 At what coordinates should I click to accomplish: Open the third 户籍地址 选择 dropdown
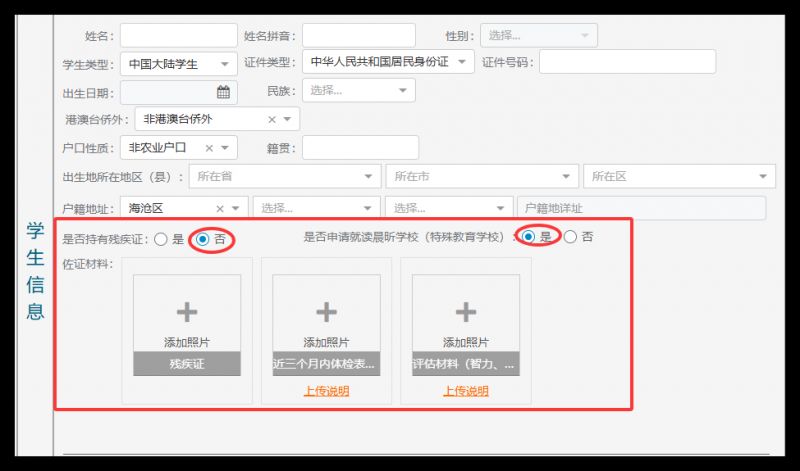449,208
